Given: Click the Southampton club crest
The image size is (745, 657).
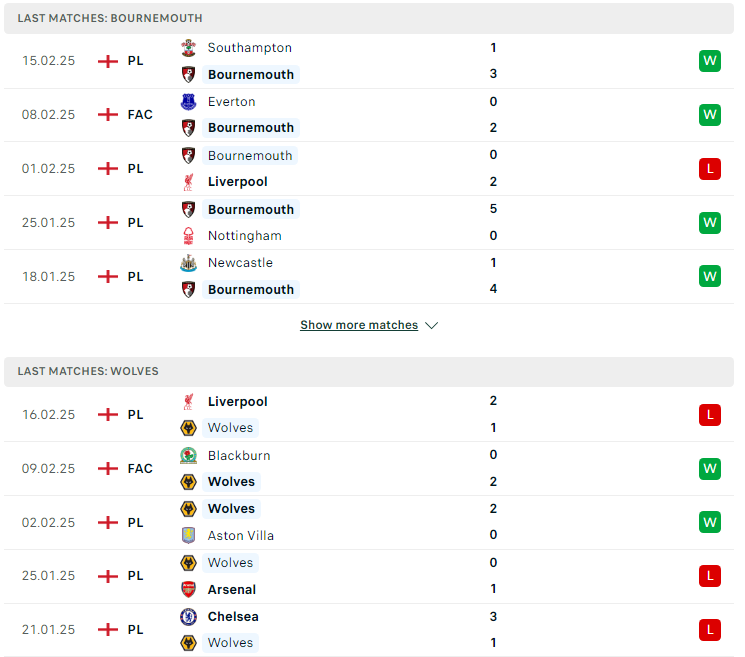Looking at the screenshot, I should coord(189,48).
